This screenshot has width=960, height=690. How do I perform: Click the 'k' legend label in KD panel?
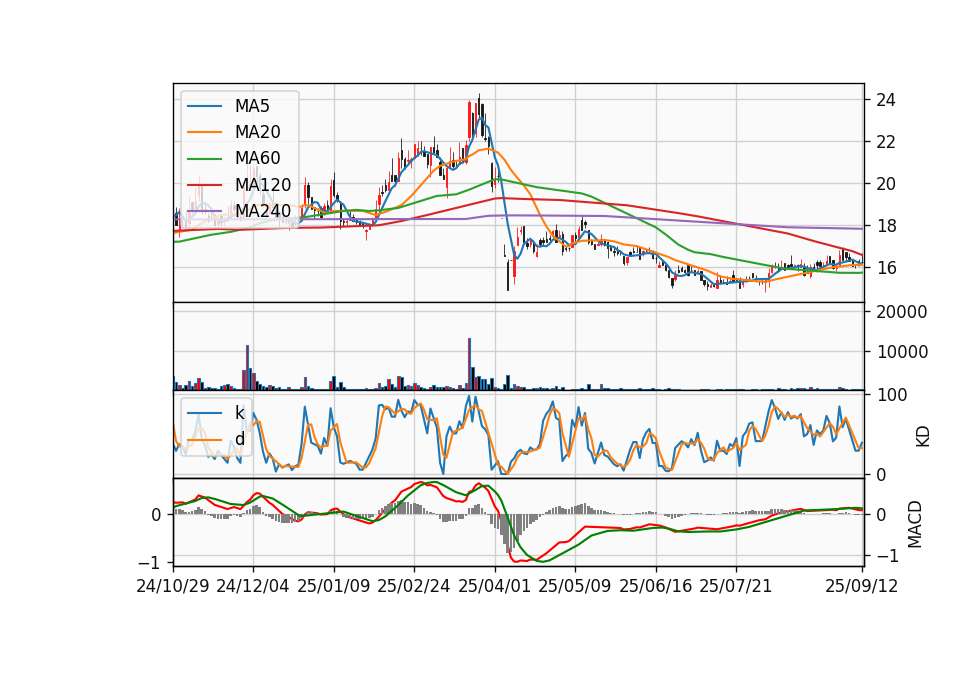pyautogui.click(x=239, y=413)
